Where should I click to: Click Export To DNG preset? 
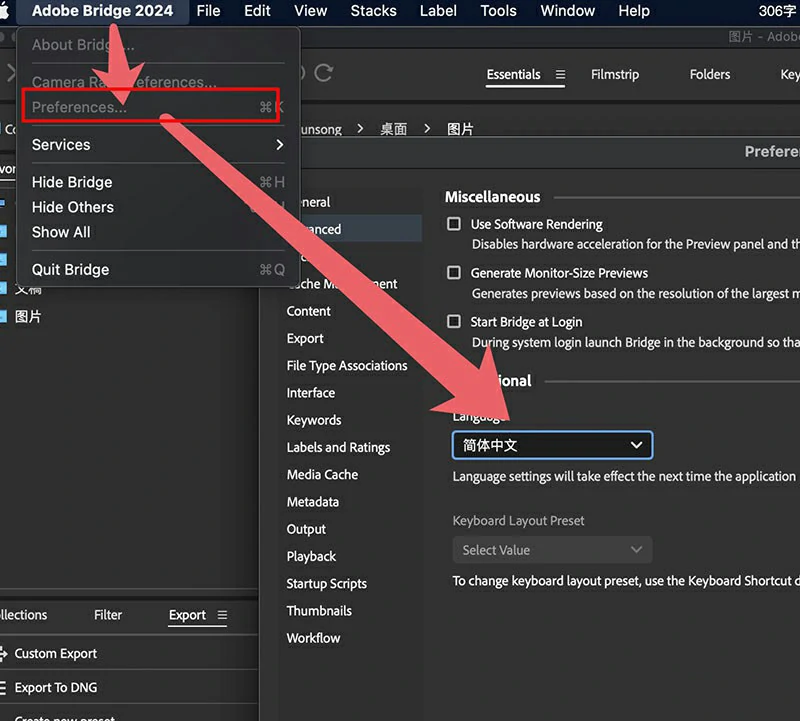(x=56, y=687)
